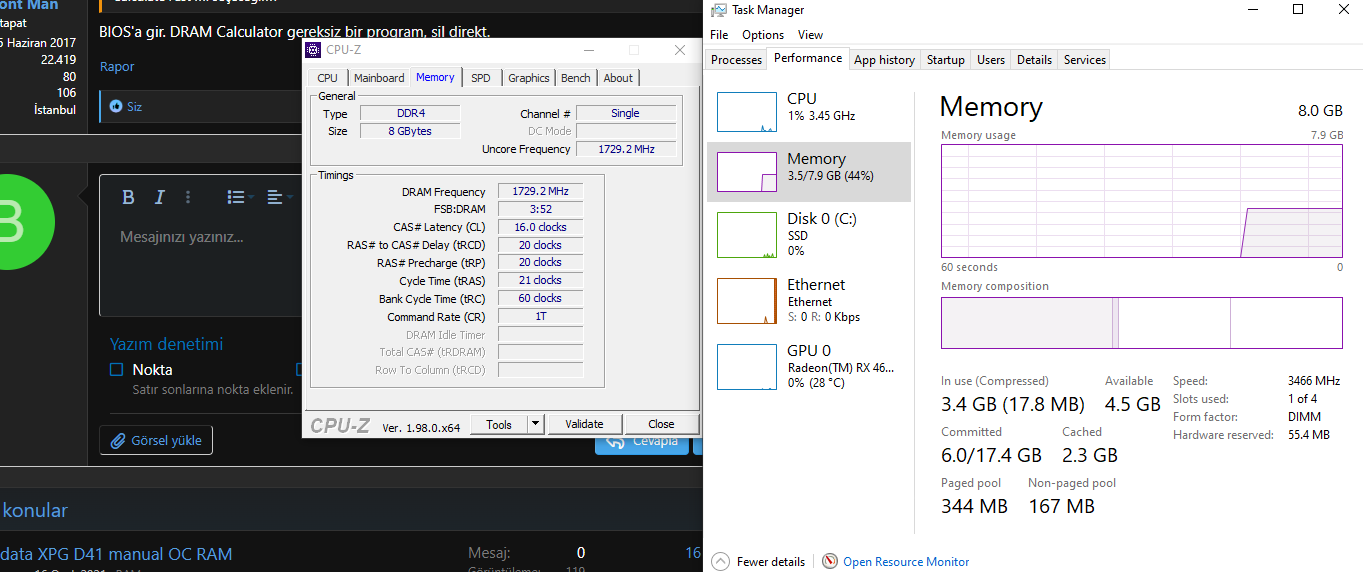
Task: Click the Close button in CPU-Z
Action: 661,424
